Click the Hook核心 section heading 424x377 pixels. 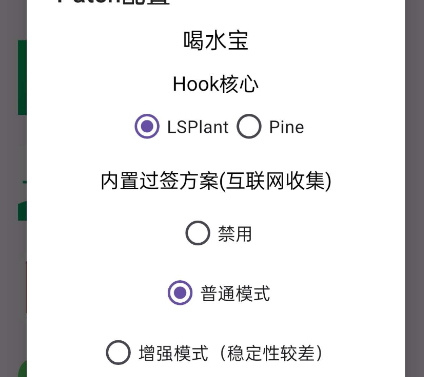click(x=216, y=84)
